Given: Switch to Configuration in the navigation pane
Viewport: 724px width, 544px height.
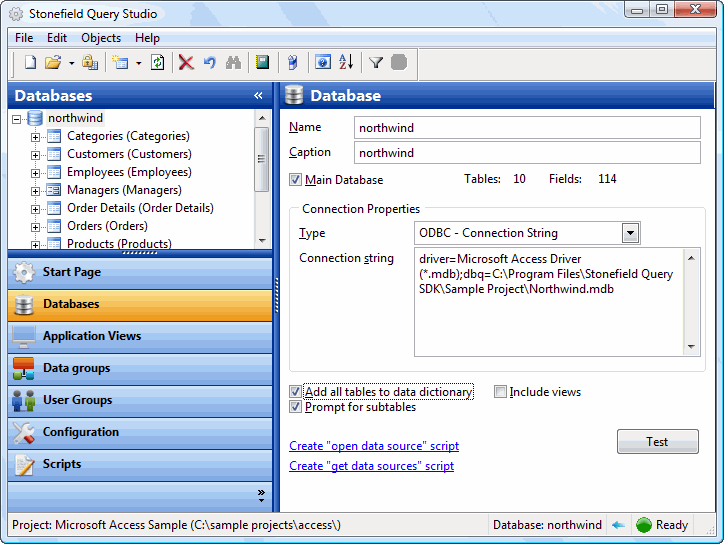Looking at the screenshot, I should click(x=80, y=432).
